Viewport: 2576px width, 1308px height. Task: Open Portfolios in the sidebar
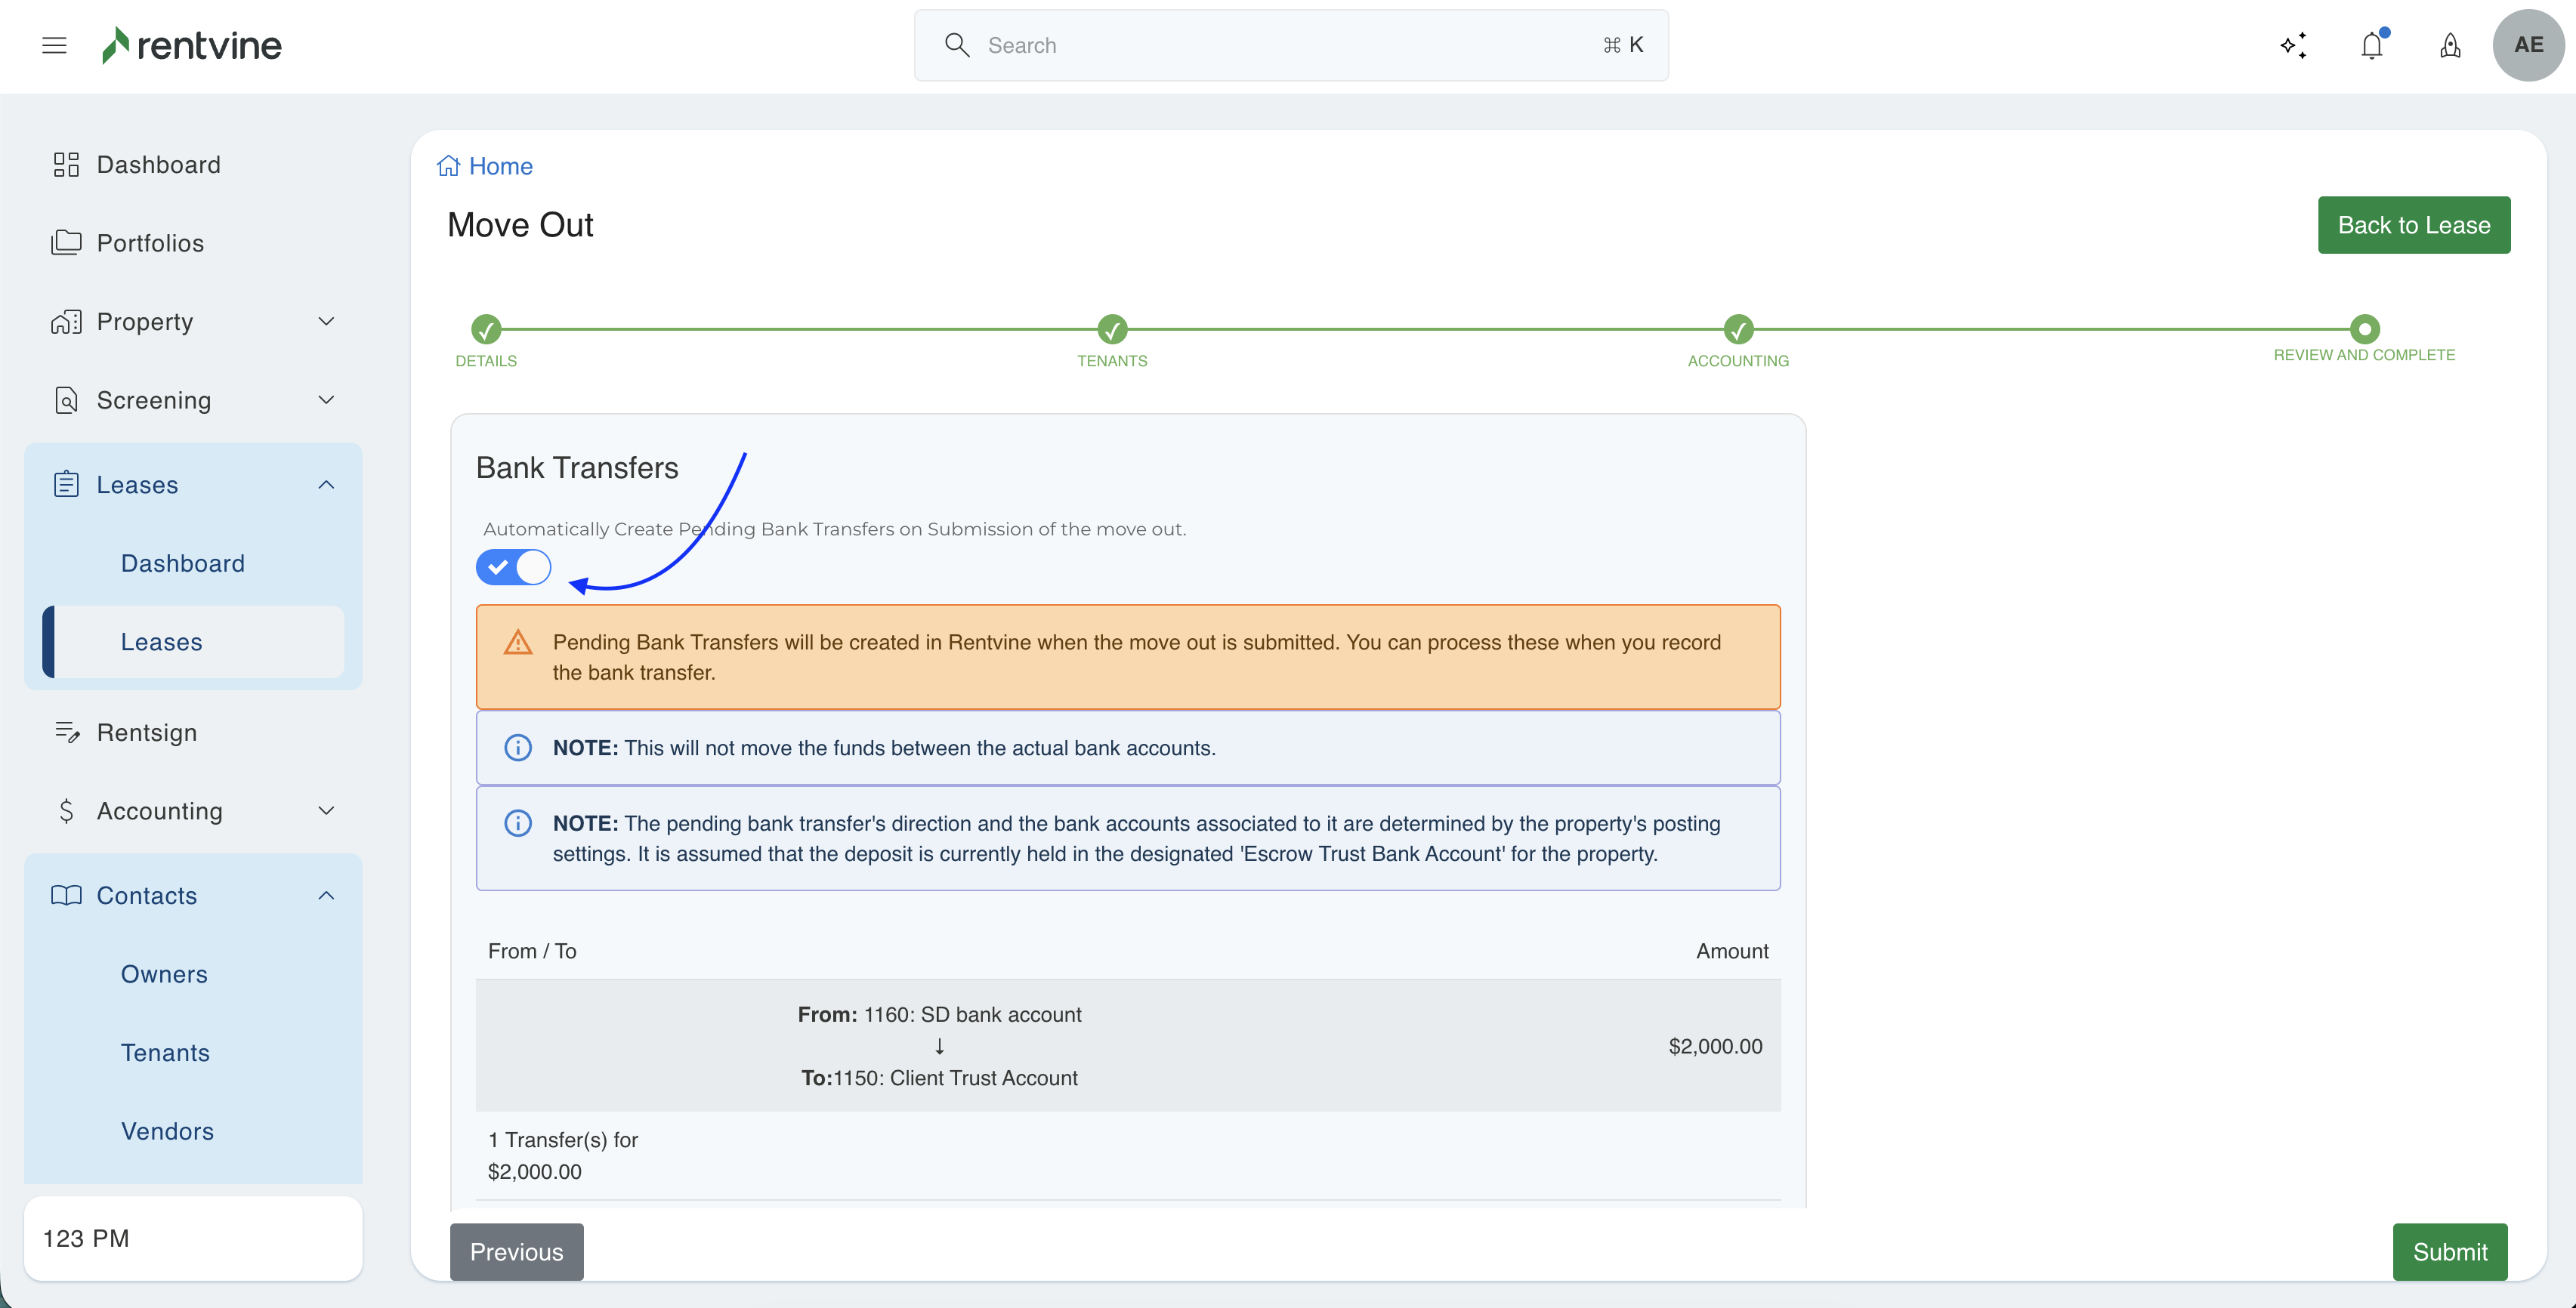150,243
